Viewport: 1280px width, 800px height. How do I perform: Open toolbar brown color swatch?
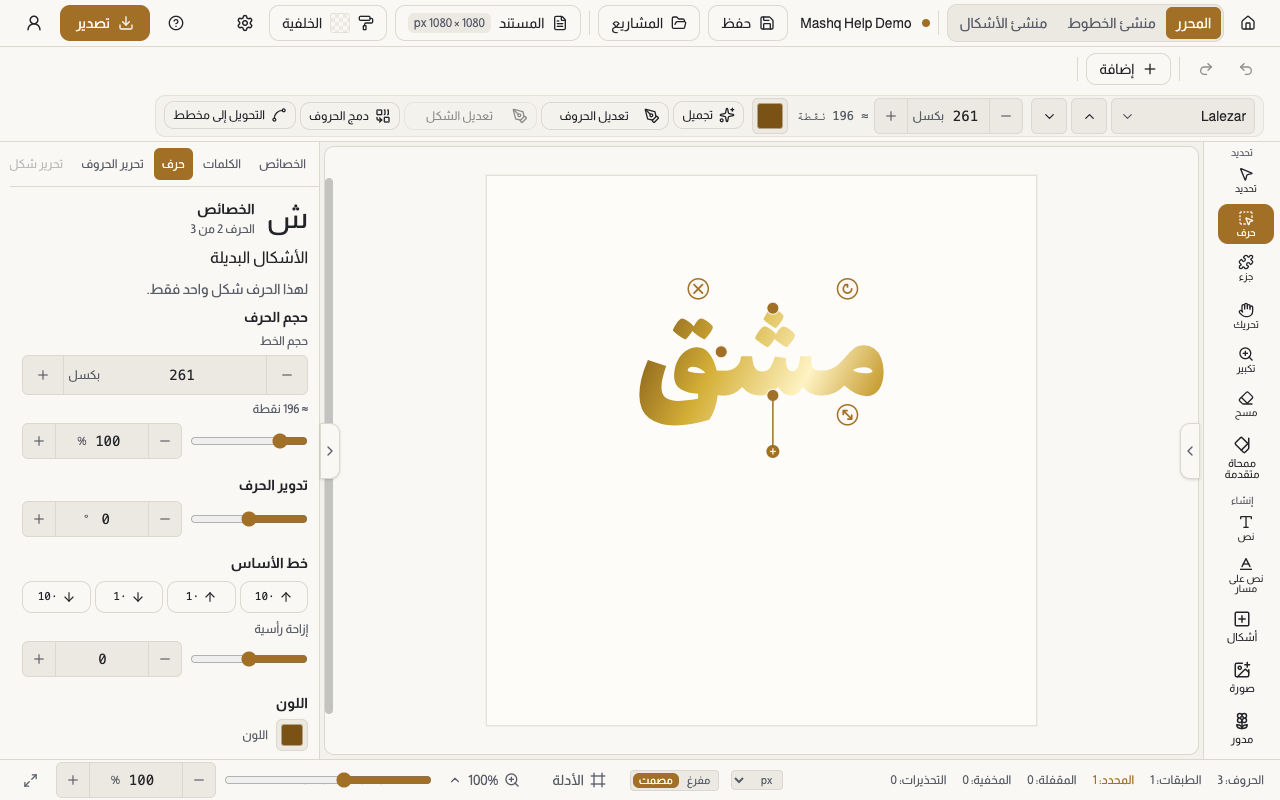770,116
